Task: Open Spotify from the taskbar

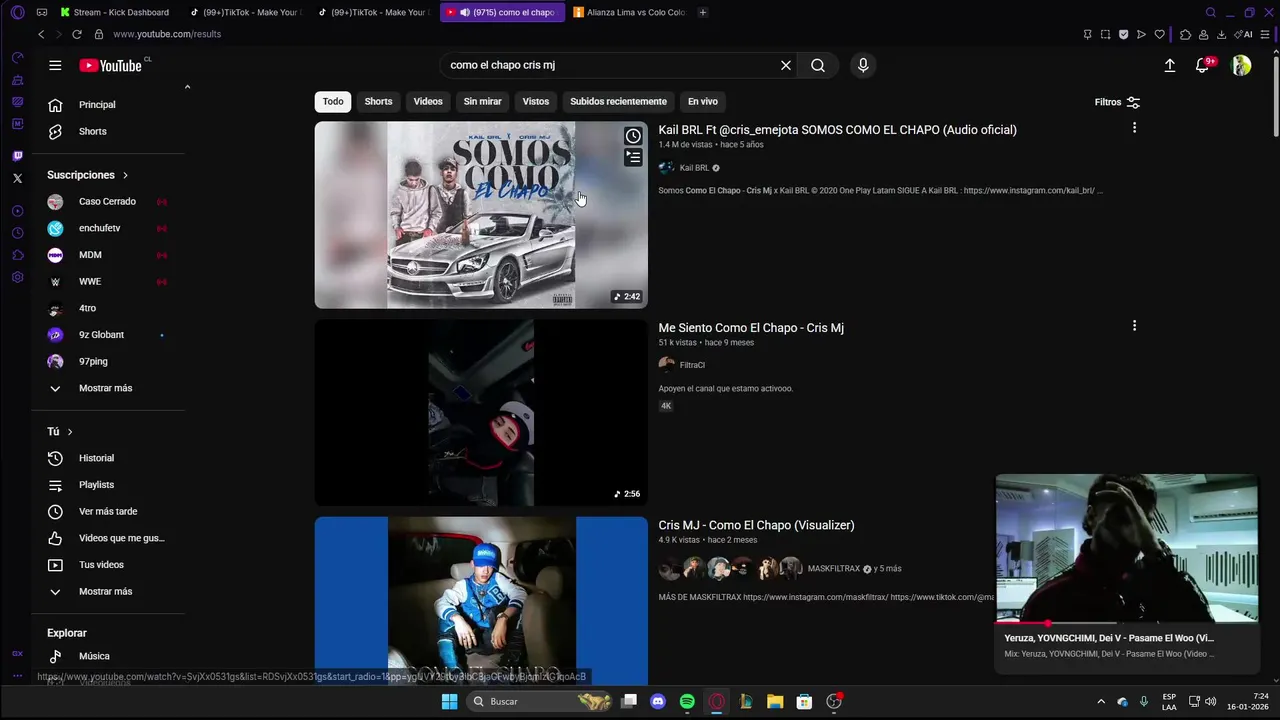Action: coord(687,701)
